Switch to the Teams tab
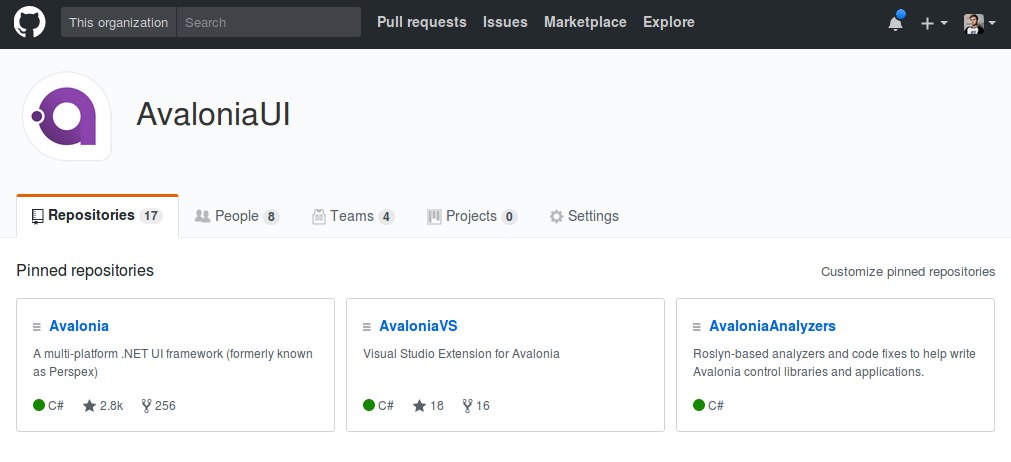Screen dimensions: 1011x462 click(353, 217)
